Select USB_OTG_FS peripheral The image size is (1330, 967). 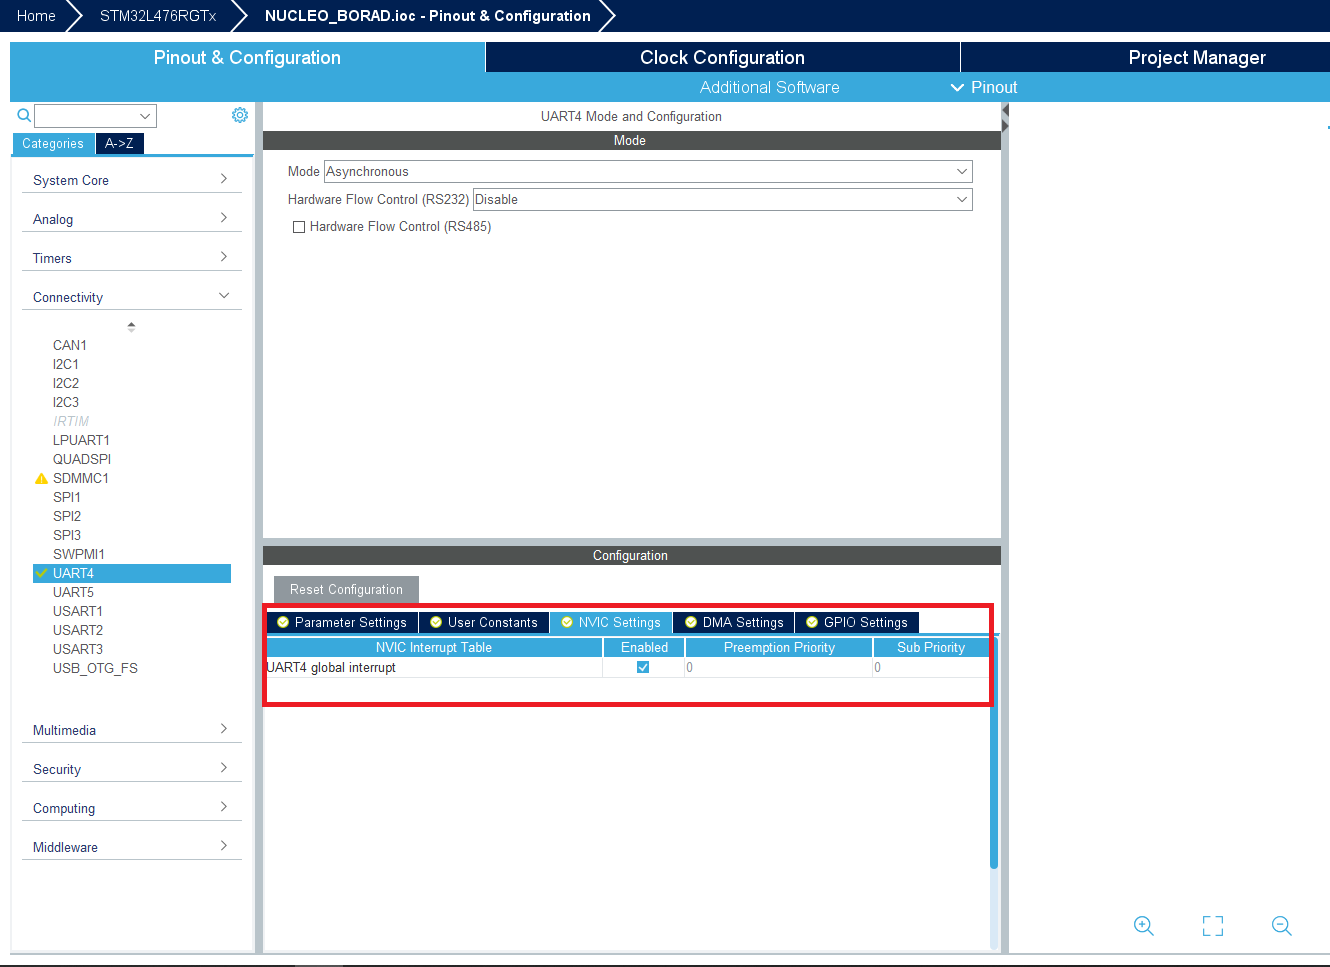coord(95,668)
